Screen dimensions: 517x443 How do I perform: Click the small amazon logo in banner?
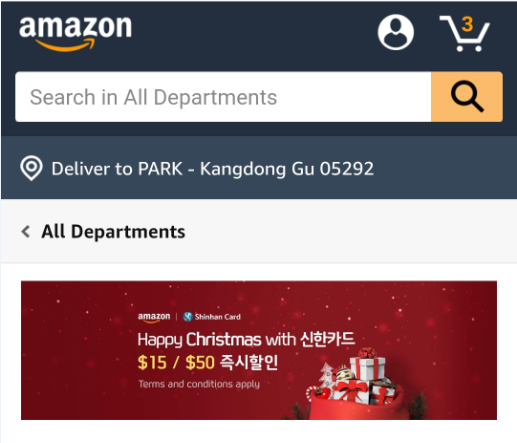click(154, 317)
